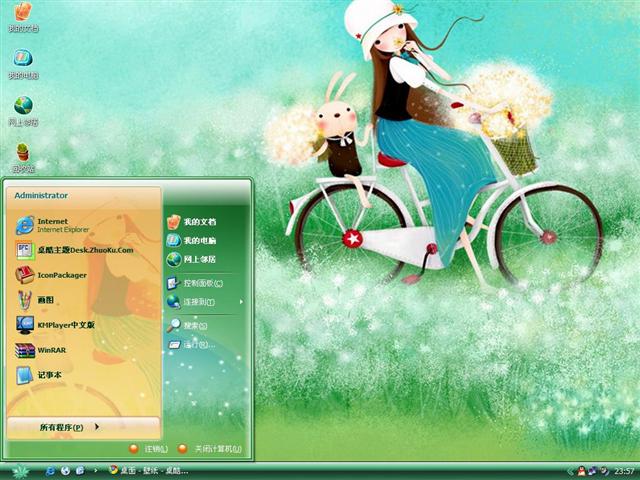The height and width of the screenshot is (480, 640).
Task: Click the 23:57 system clock
Action: (x=623, y=471)
